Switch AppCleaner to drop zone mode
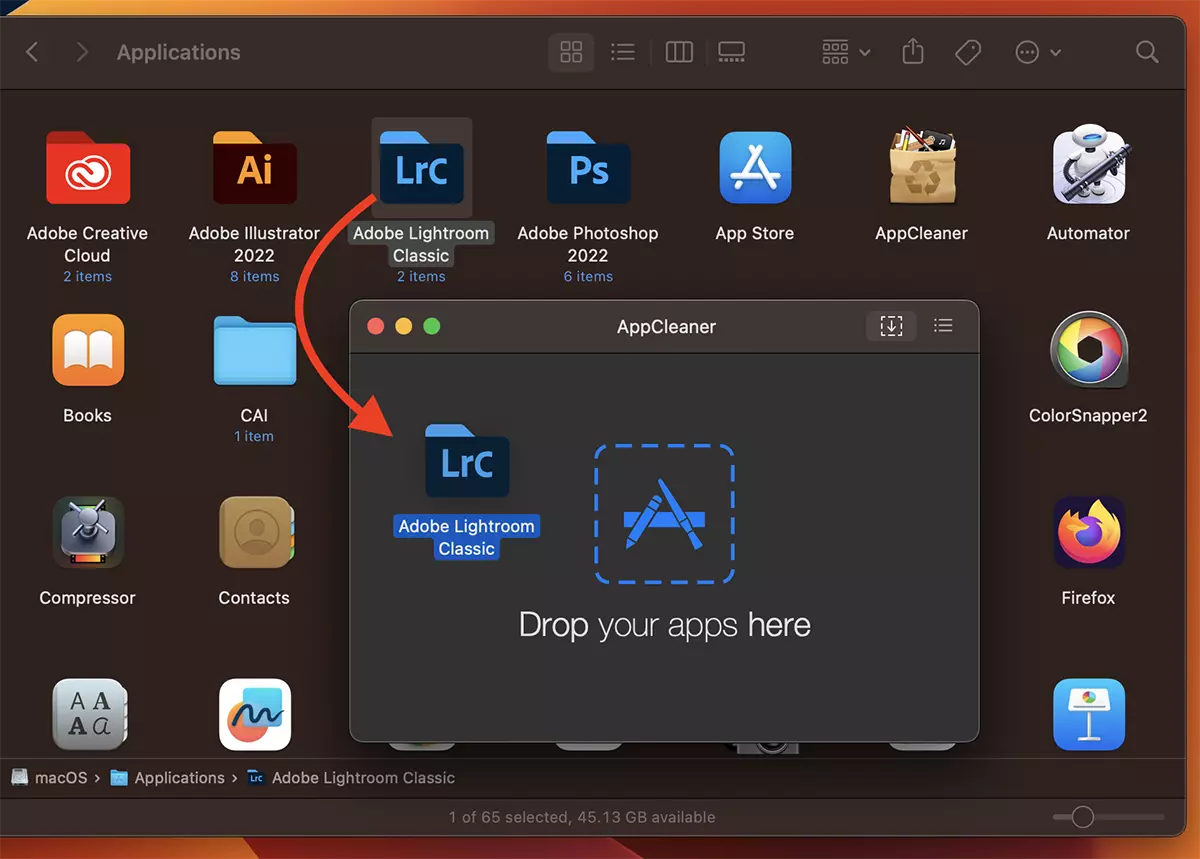 [891, 325]
